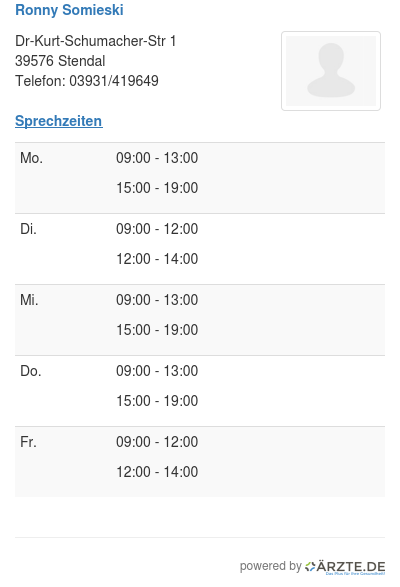This screenshot has width=400, height=587.
Task: Click the profile placeholder avatar image
Action: [331, 71]
